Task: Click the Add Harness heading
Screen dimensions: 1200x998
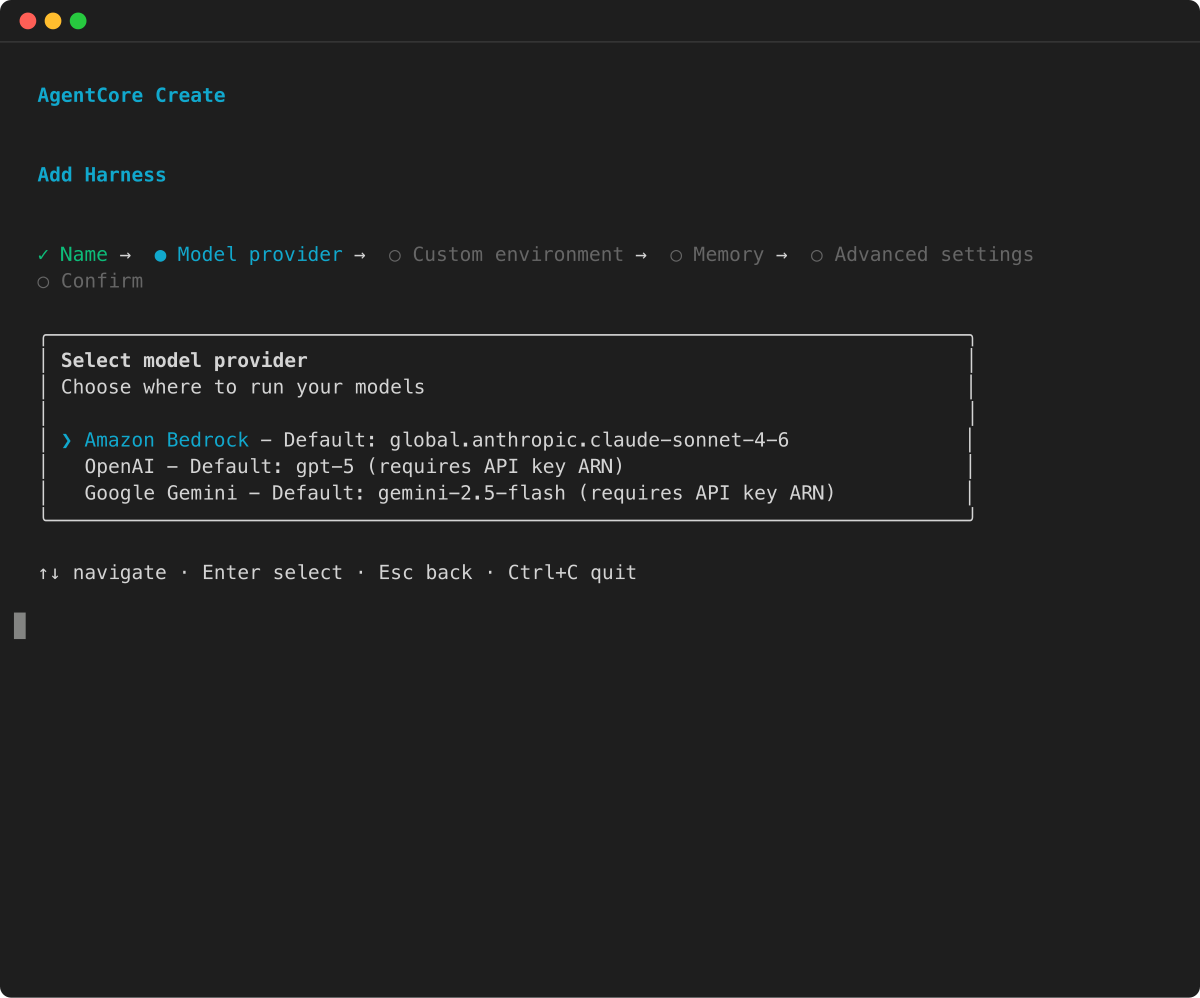Action: [102, 174]
